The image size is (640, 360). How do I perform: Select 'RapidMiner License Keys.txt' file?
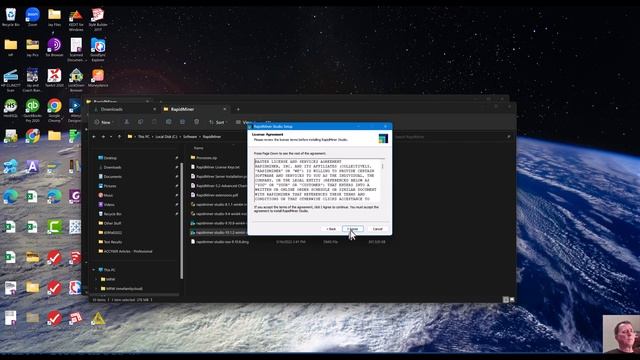[x=218, y=167]
